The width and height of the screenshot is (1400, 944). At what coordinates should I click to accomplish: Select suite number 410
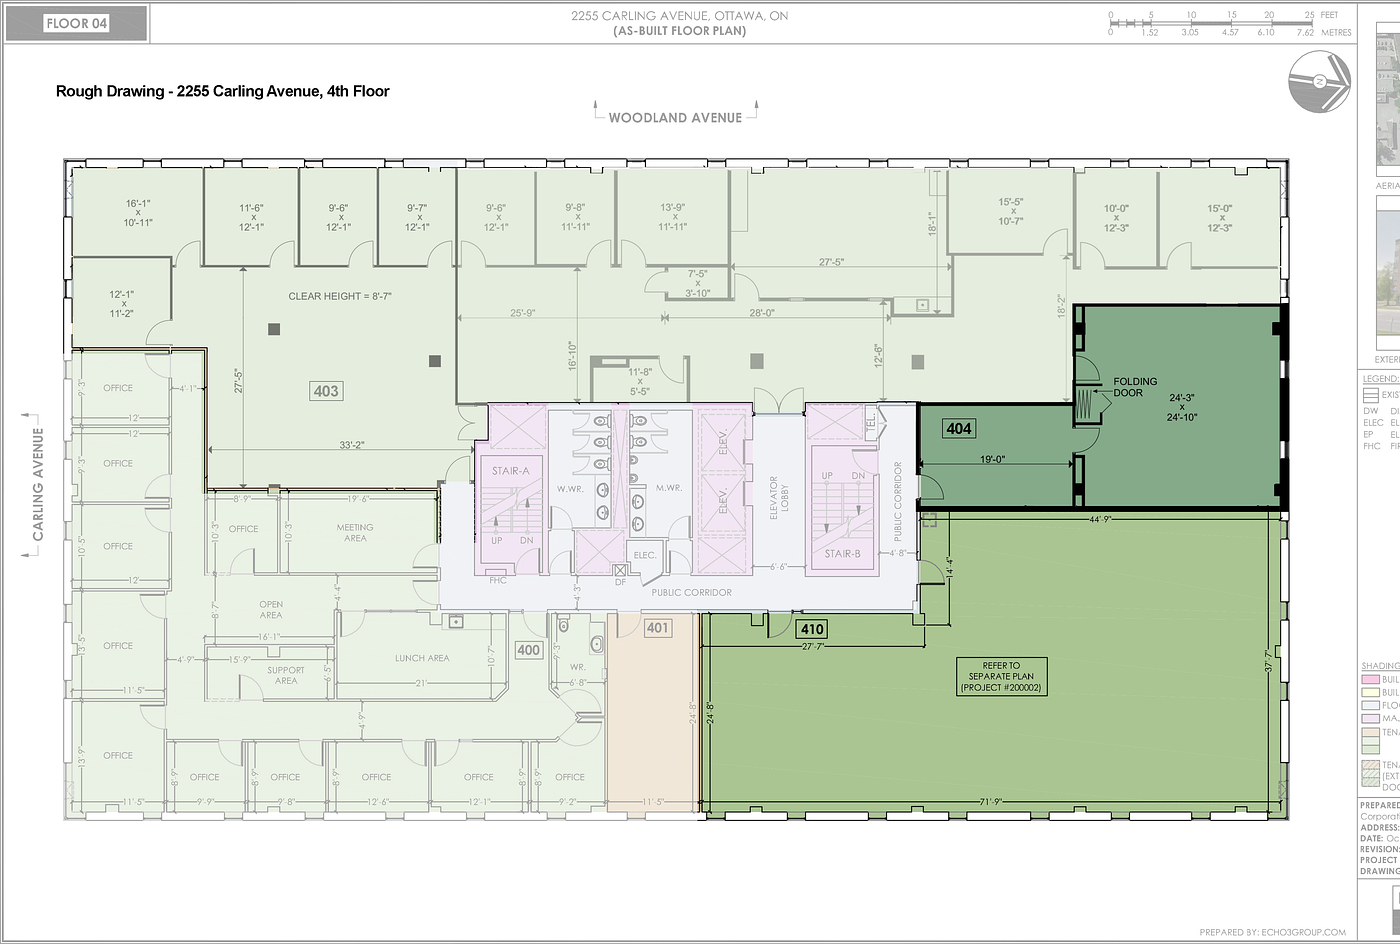811,629
